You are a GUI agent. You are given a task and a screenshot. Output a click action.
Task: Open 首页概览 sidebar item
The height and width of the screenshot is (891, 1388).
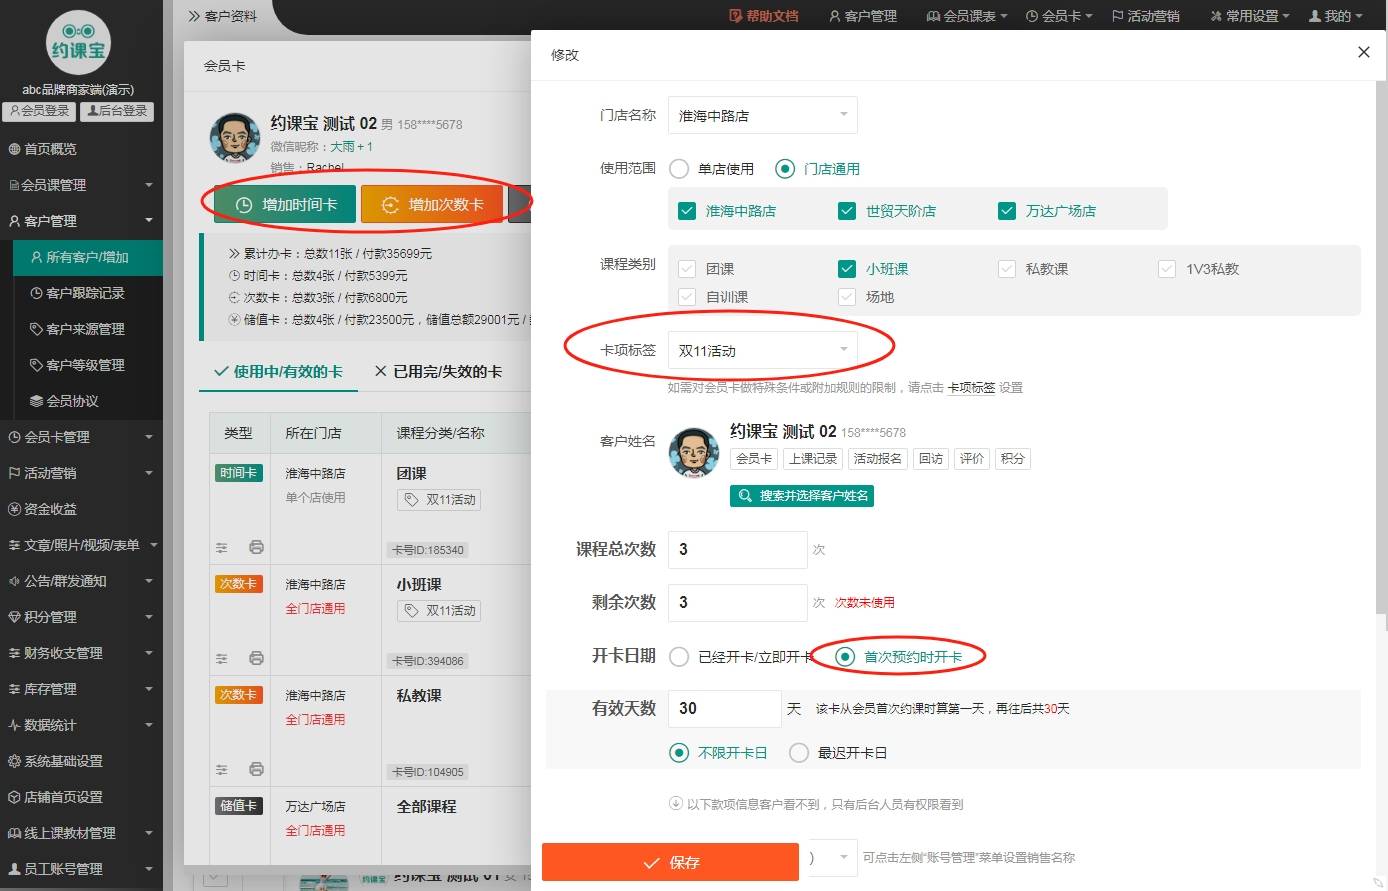pos(81,149)
